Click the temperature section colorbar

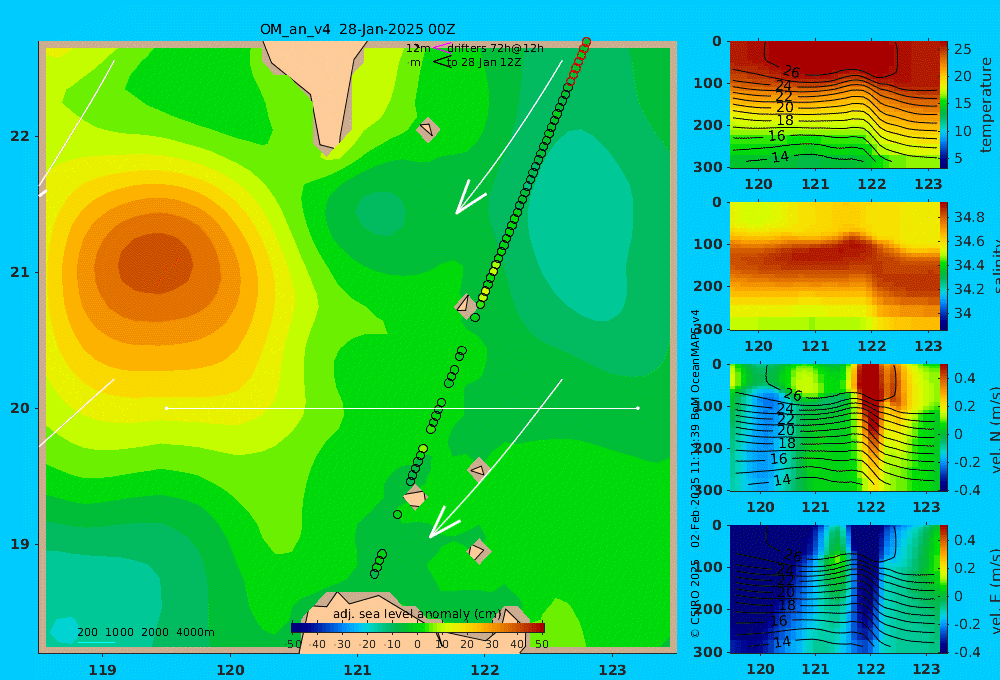tap(944, 105)
